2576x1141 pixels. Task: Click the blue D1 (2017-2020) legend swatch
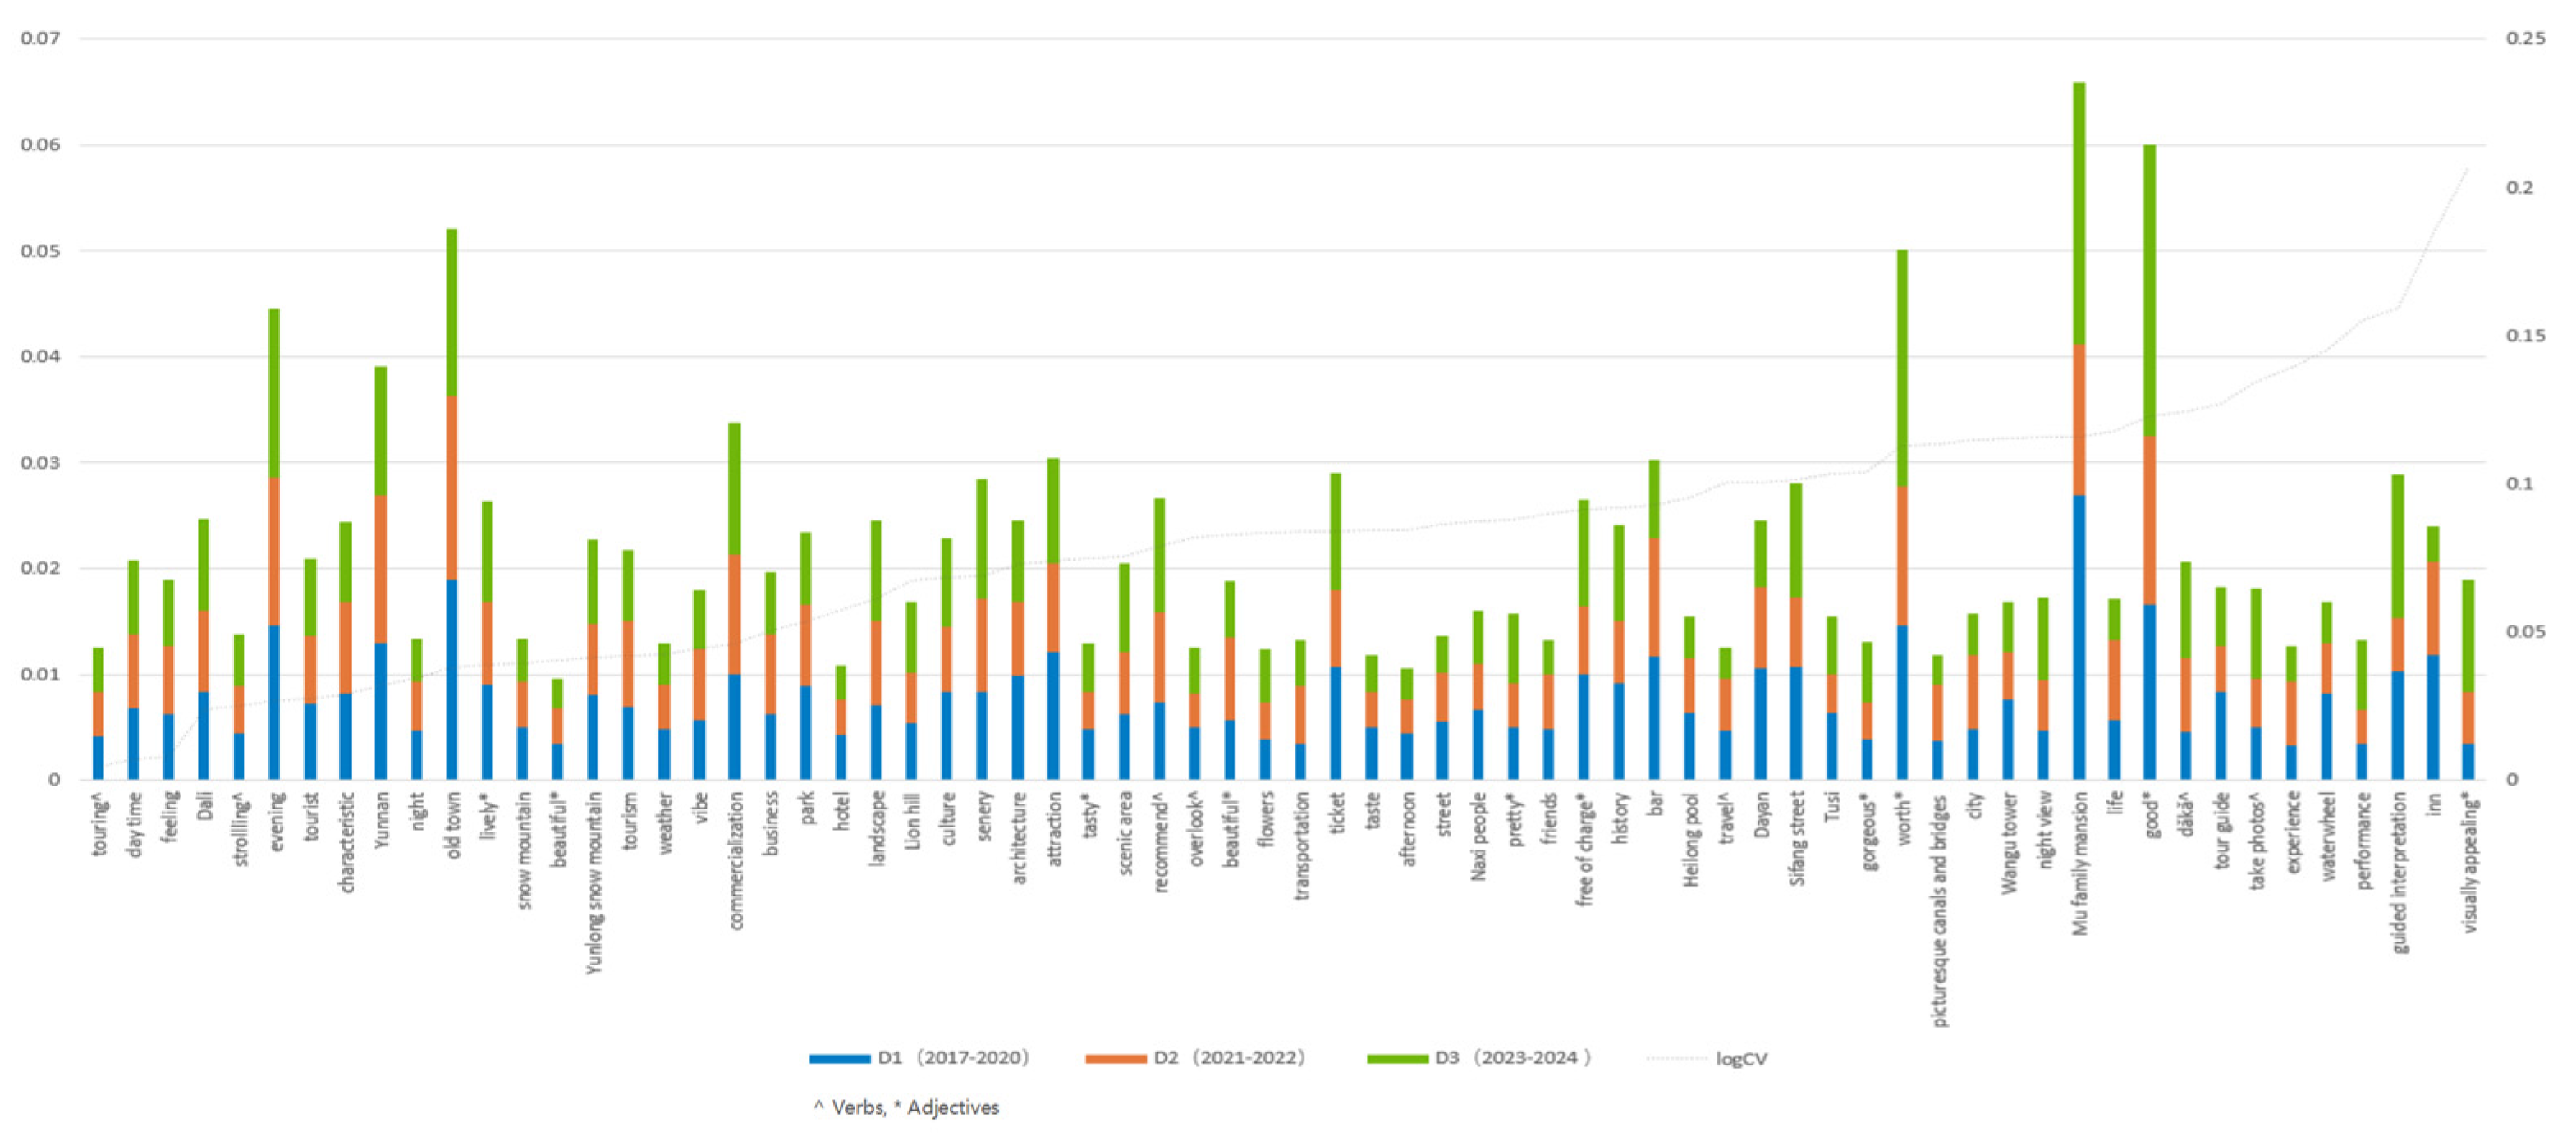pos(839,1058)
